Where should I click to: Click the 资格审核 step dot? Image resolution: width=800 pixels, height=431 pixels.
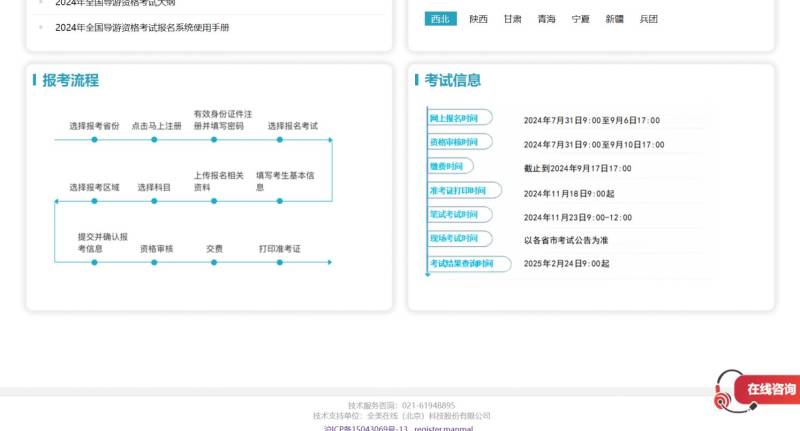[x=154, y=262]
